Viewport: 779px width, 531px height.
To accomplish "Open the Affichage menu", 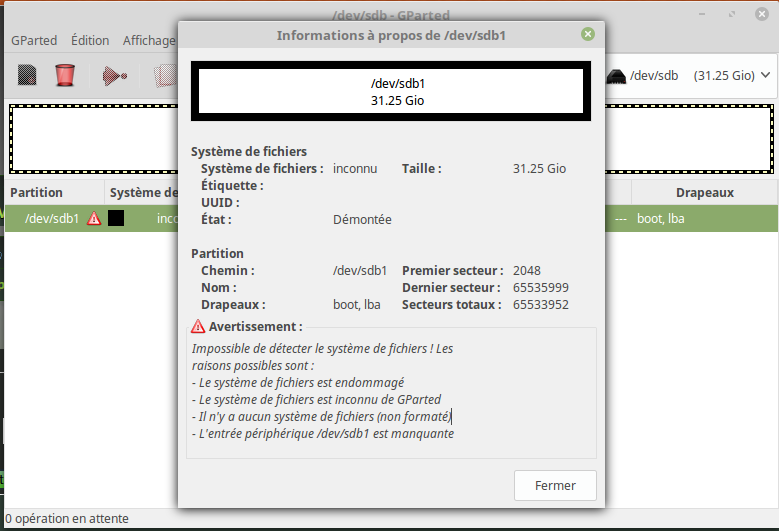I will [x=149, y=40].
